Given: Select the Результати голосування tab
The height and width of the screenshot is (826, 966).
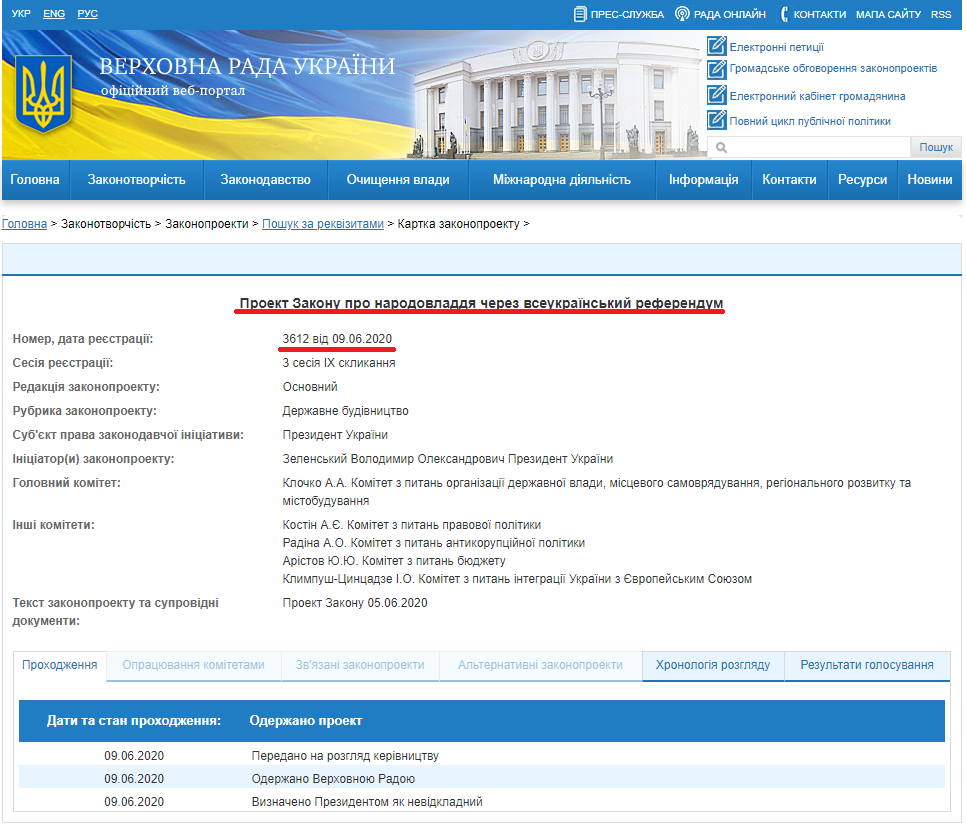Looking at the screenshot, I should [867, 665].
